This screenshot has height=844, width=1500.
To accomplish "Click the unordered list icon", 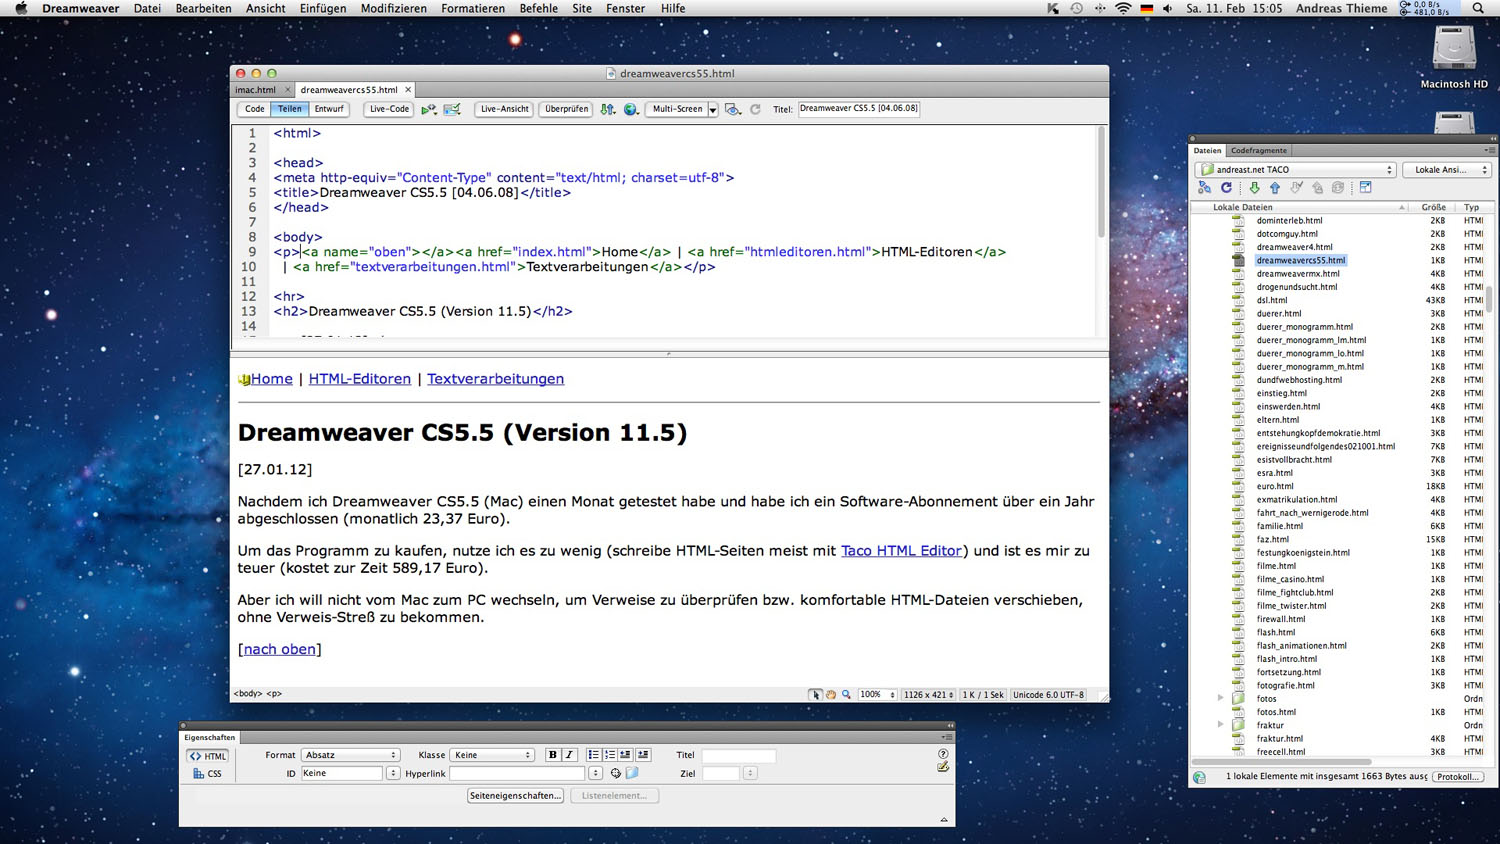I will coord(594,755).
